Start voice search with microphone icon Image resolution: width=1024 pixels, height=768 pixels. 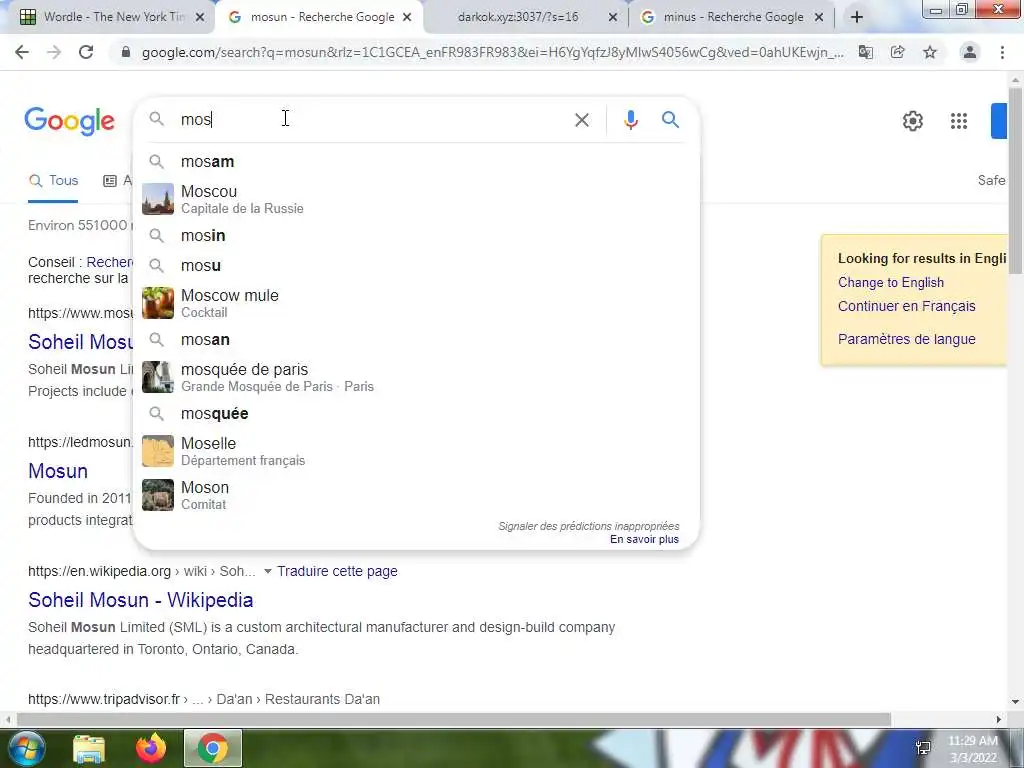pos(630,120)
